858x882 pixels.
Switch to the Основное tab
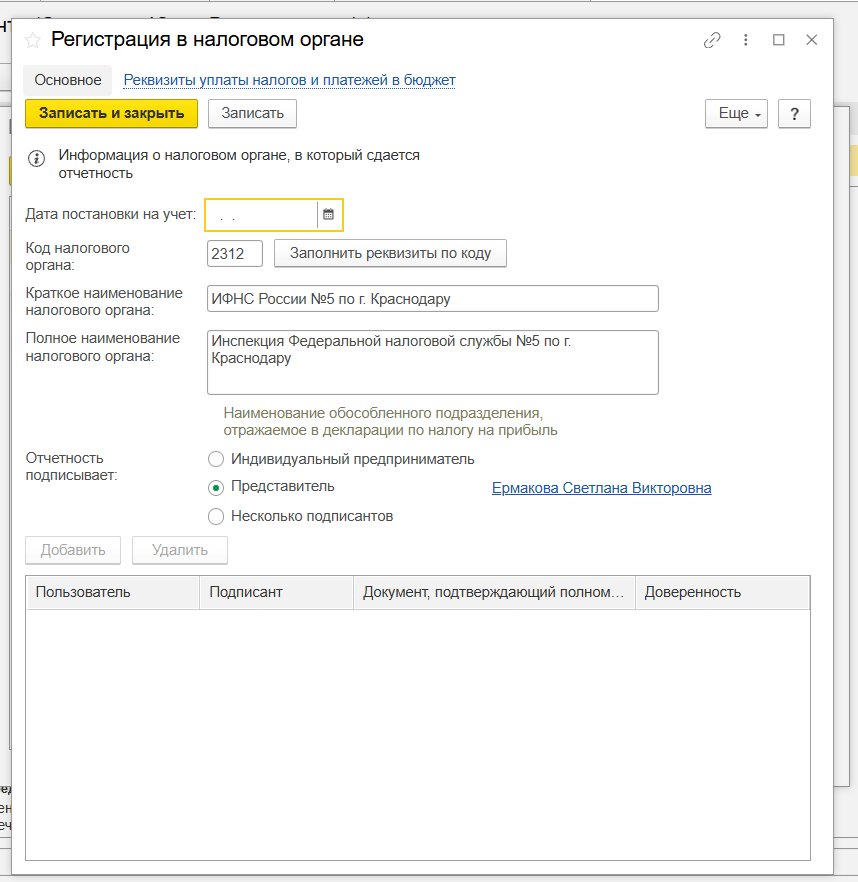(68, 80)
